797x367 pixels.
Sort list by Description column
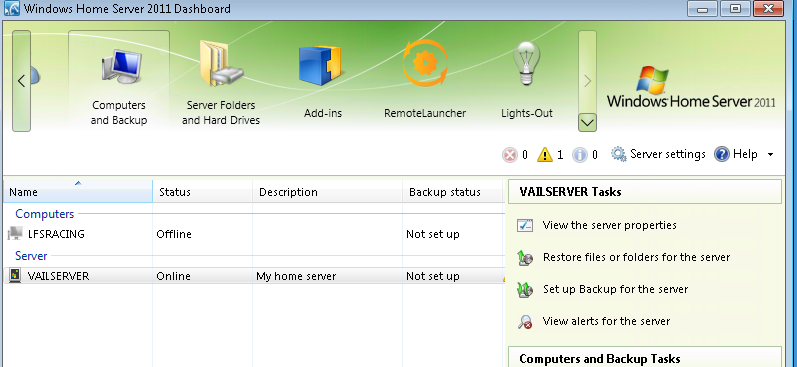tap(328, 192)
